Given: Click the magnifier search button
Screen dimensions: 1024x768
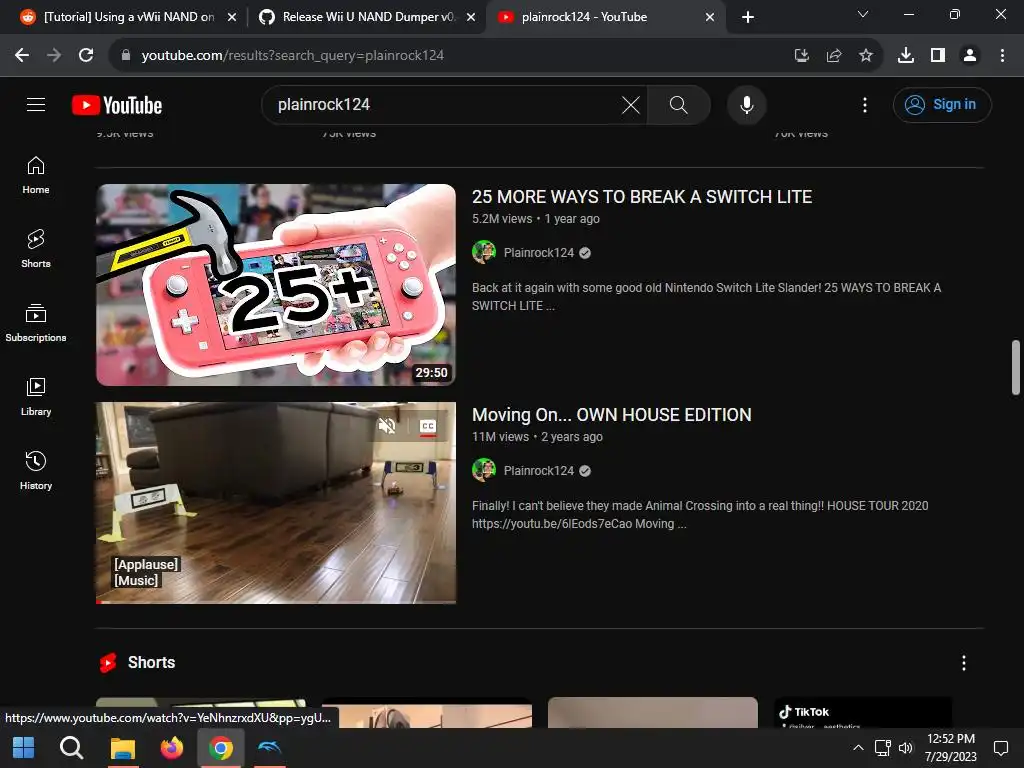Looking at the screenshot, I should 679,104.
